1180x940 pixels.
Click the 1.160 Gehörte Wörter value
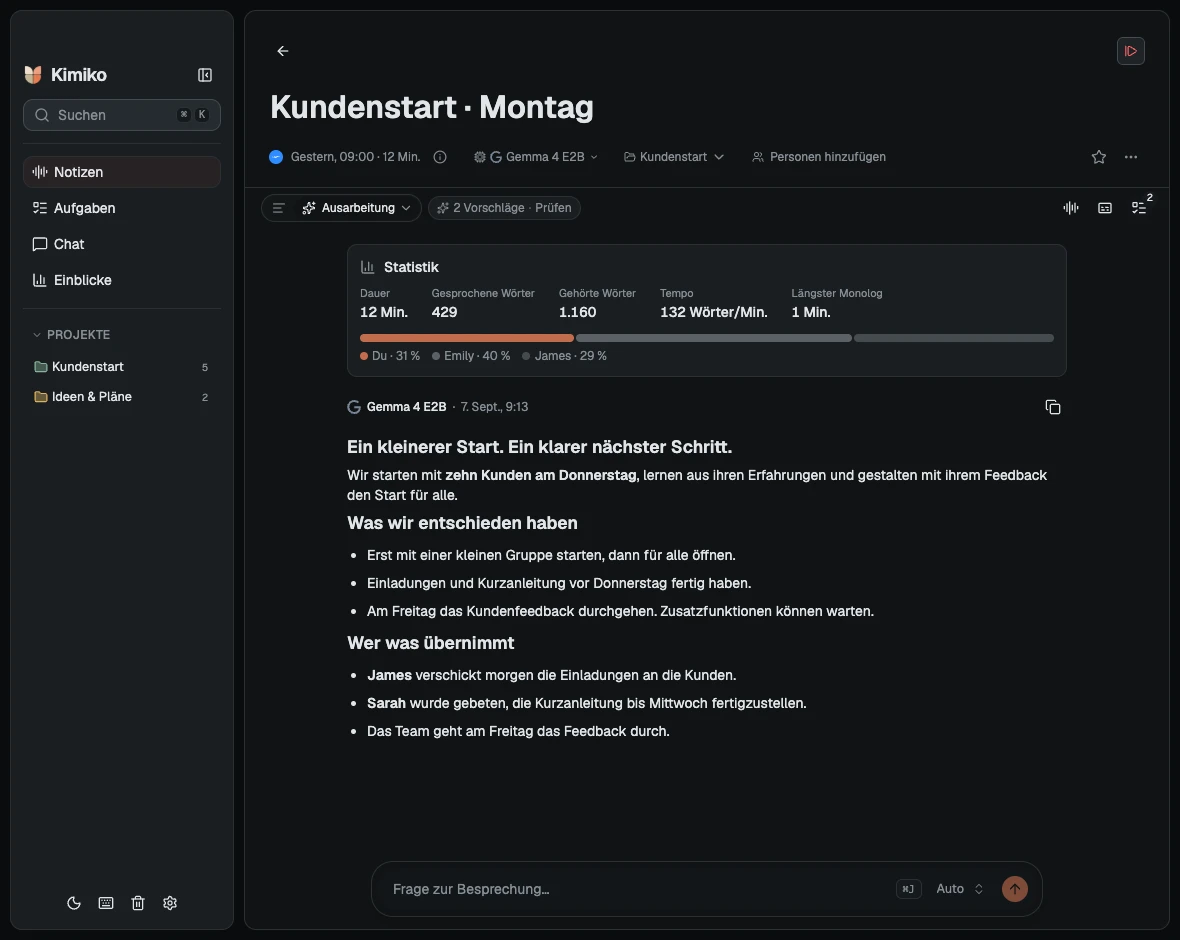click(x=577, y=312)
